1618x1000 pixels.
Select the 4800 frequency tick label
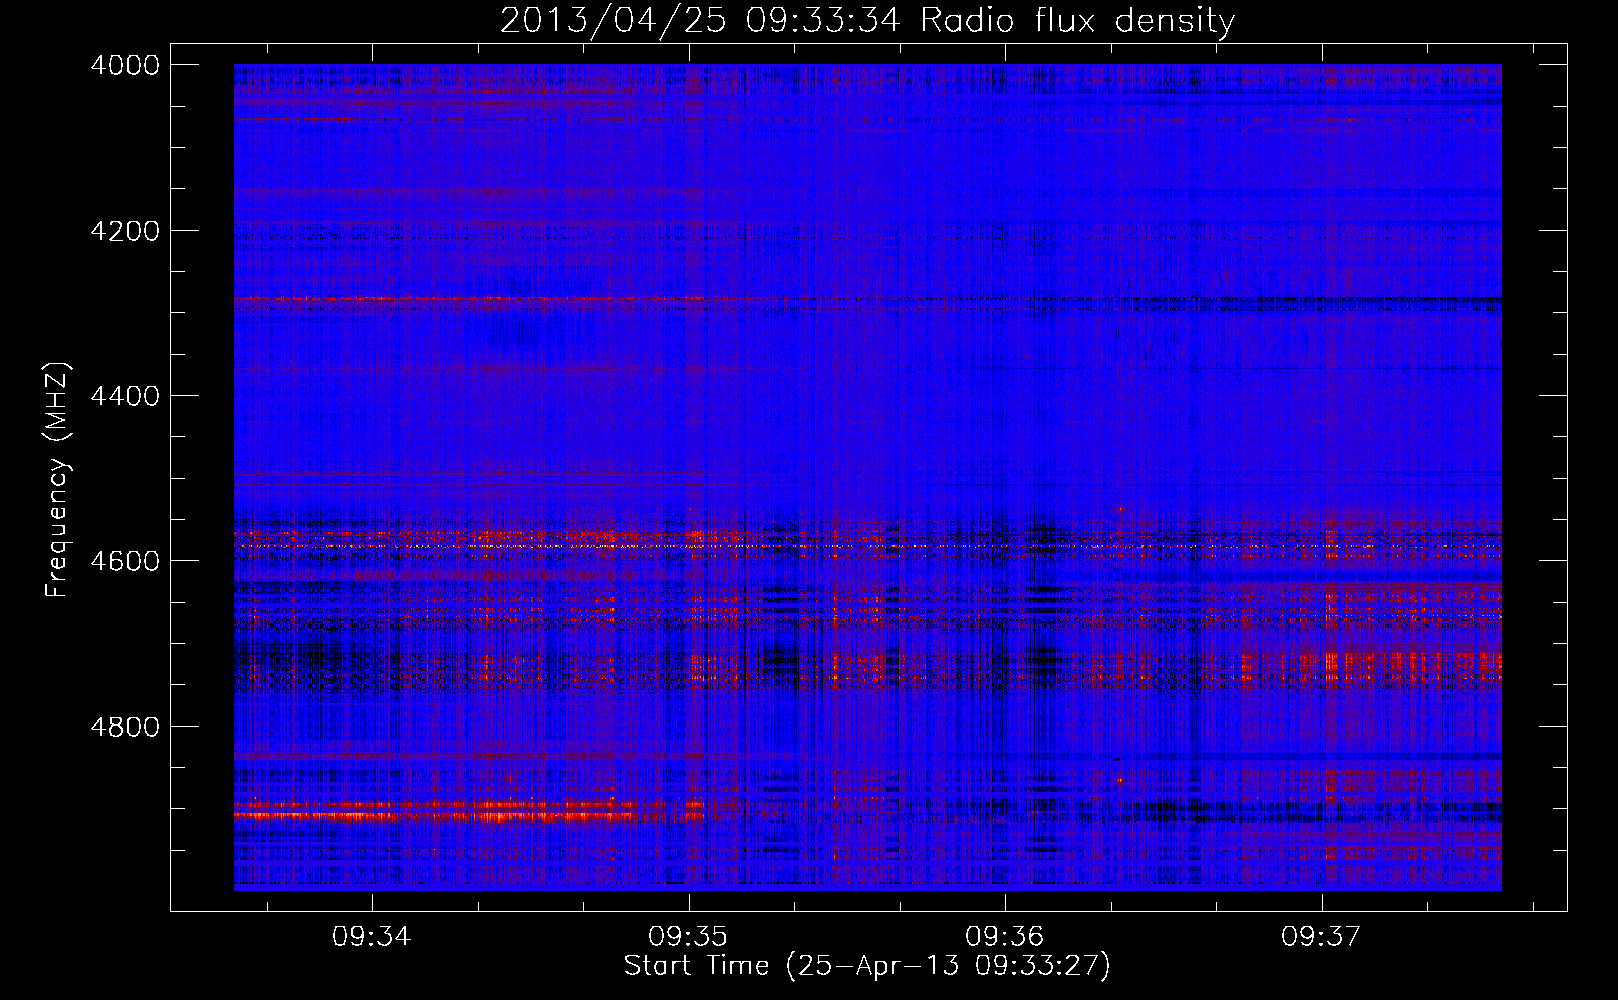coord(125,727)
